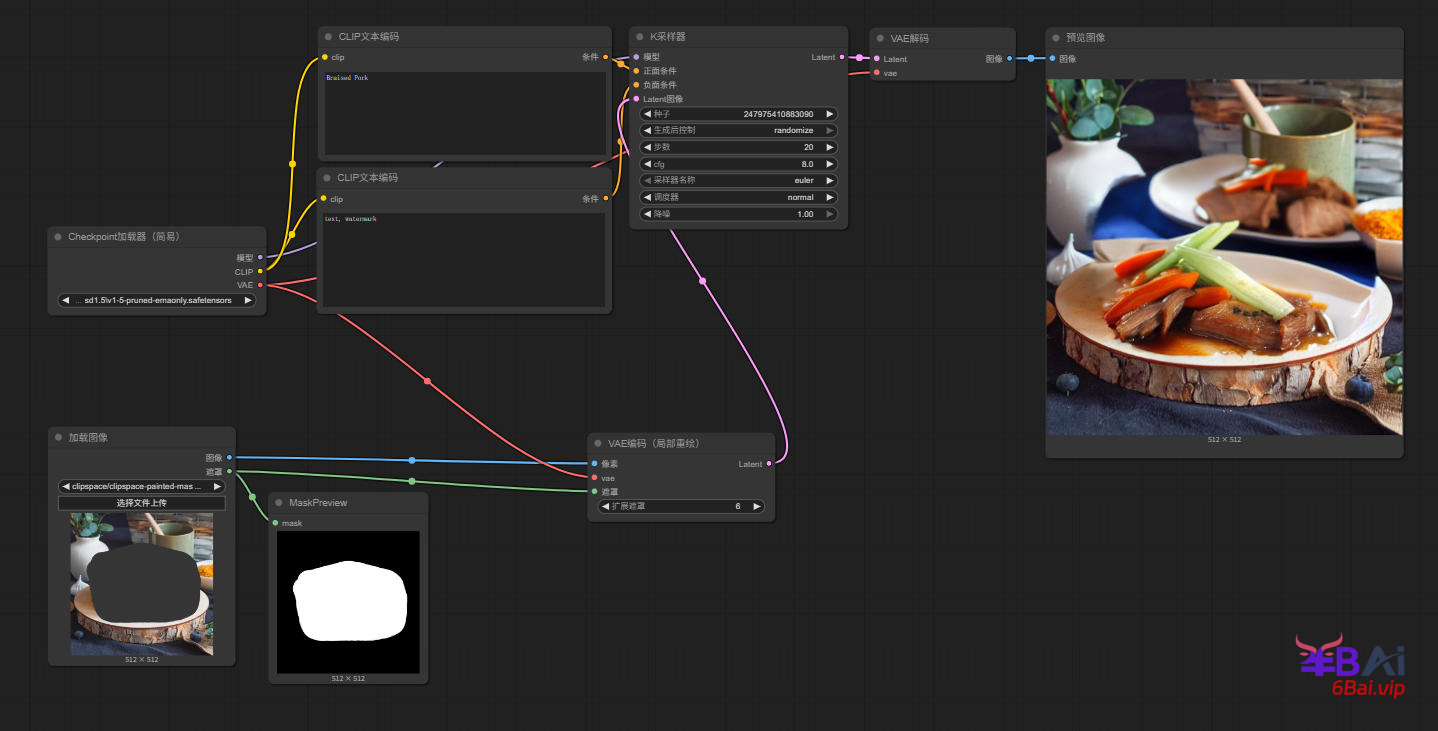Image resolution: width=1438 pixels, height=731 pixels.
Task: Click the white mask thumbnail in MaskPreview
Action: (x=348, y=601)
